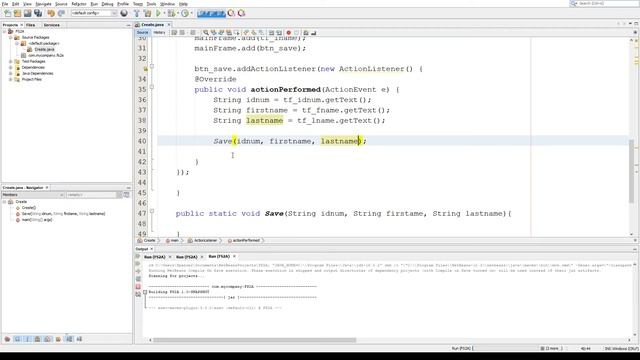Click the Output horizontal scrollbar

(254, 340)
